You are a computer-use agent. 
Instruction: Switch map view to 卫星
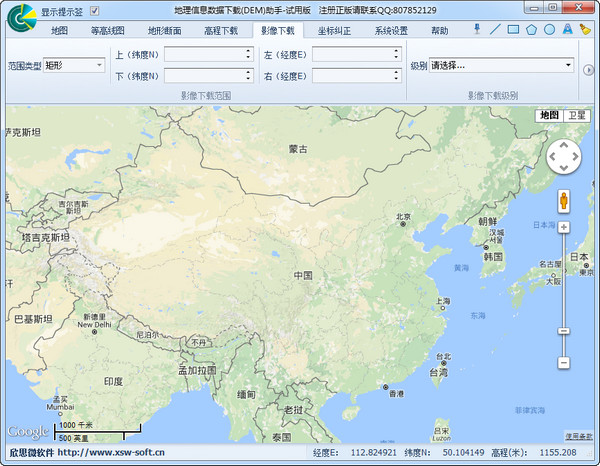click(577, 115)
